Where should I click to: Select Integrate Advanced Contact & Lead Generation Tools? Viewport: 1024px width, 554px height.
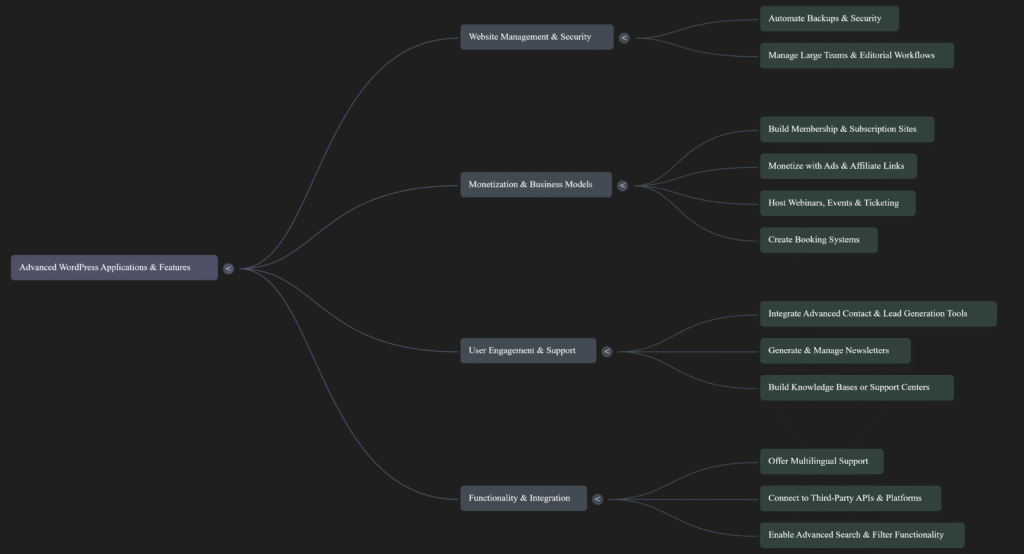tap(878, 314)
